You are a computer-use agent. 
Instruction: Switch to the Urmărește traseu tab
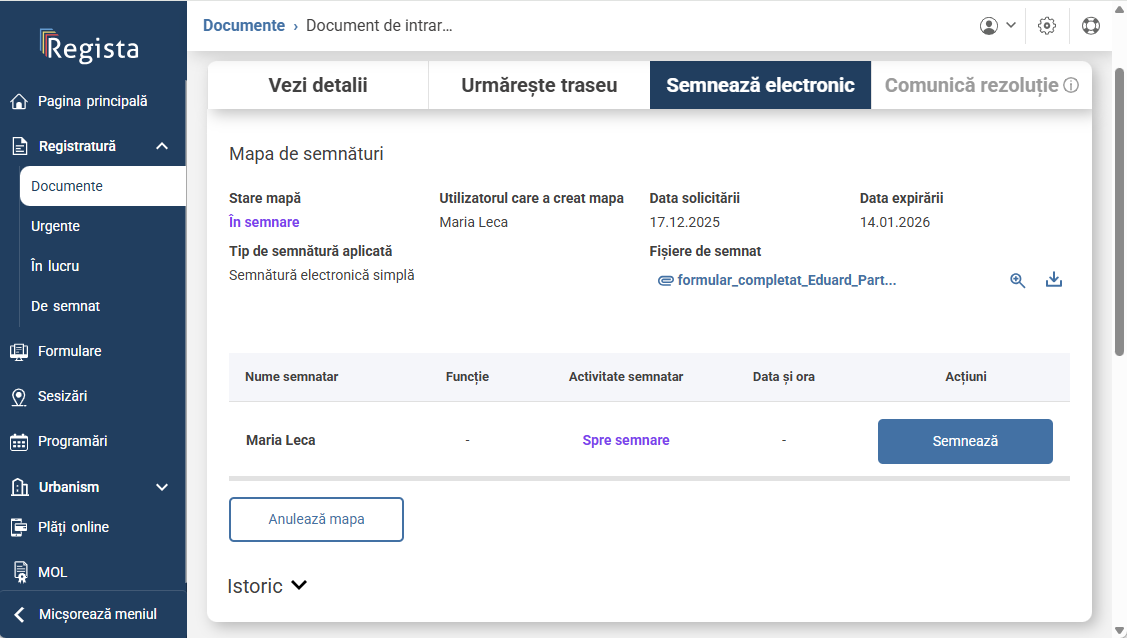(x=539, y=86)
